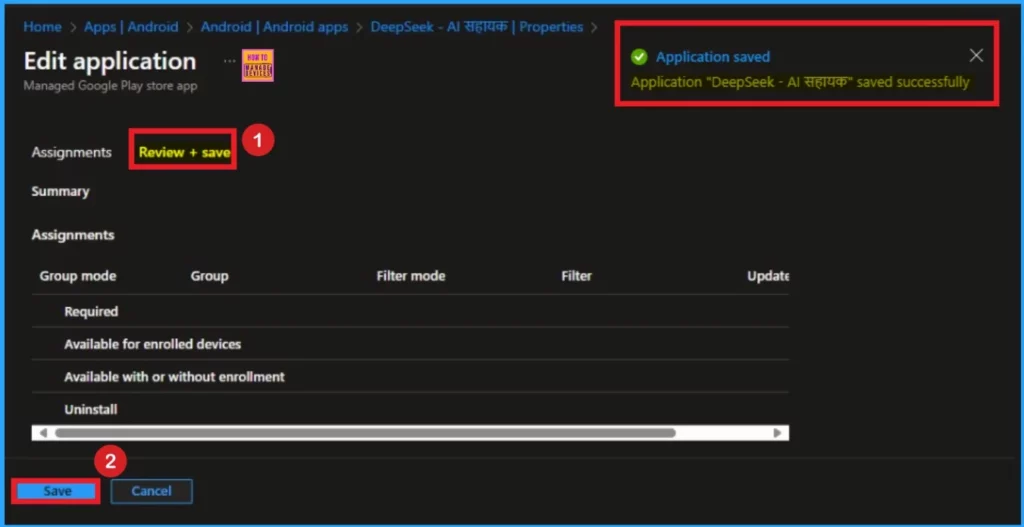The width and height of the screenshot is (1024, 527).
Task: Click the Edit application page title
Action: coord(110,61)
